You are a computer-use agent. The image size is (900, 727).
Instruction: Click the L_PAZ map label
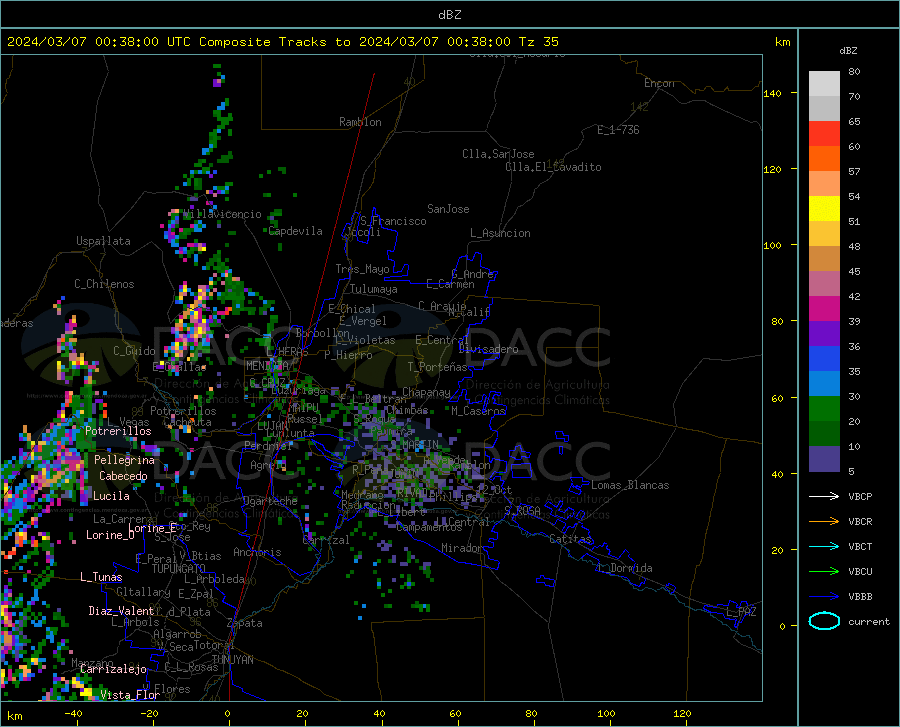[x=741, y=612]
